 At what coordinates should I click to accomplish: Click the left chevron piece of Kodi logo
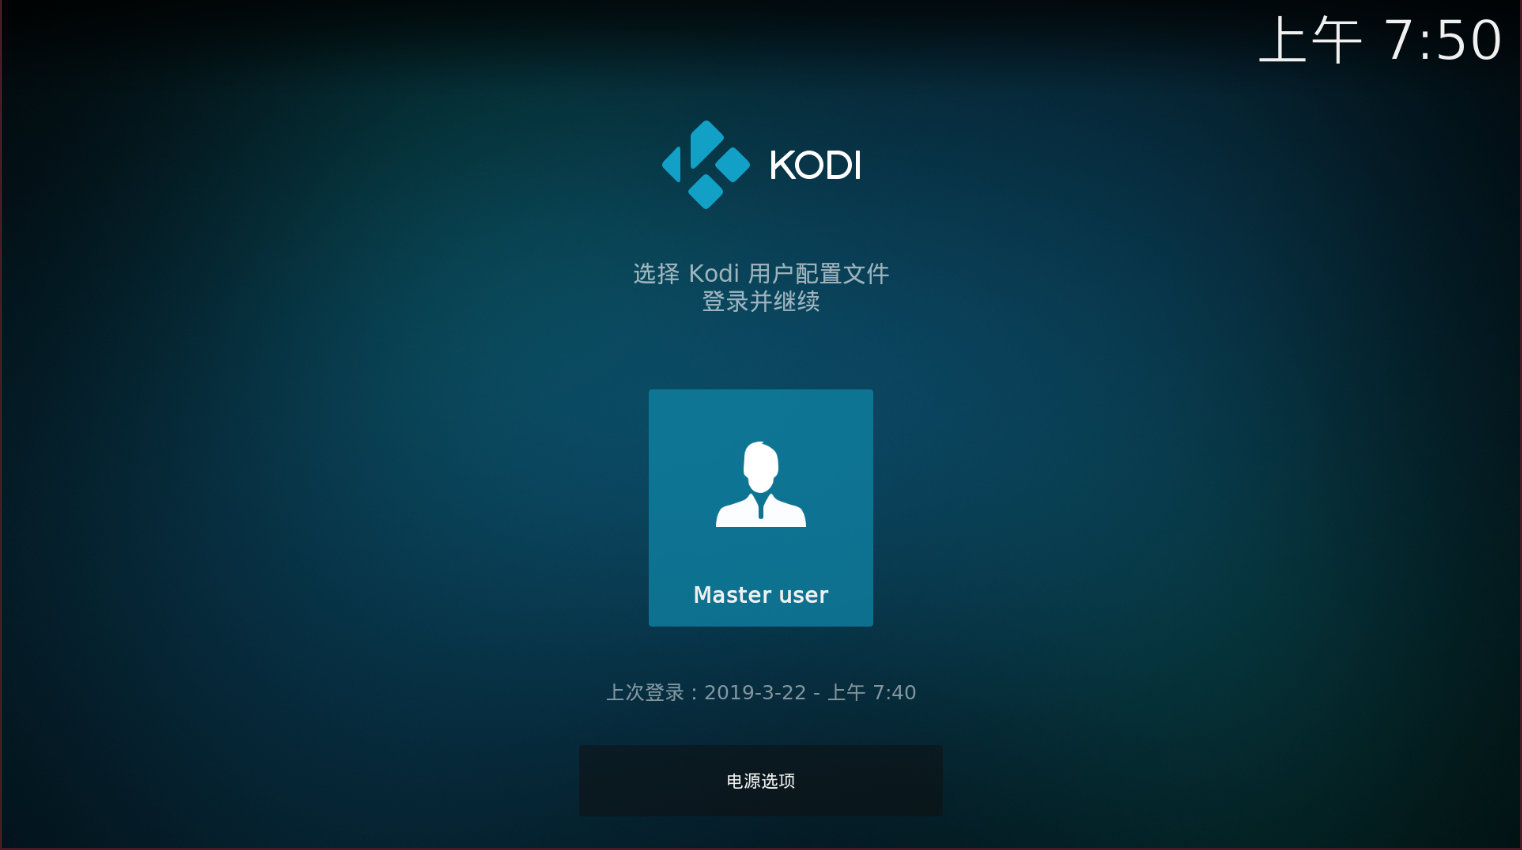pos(672,165)
